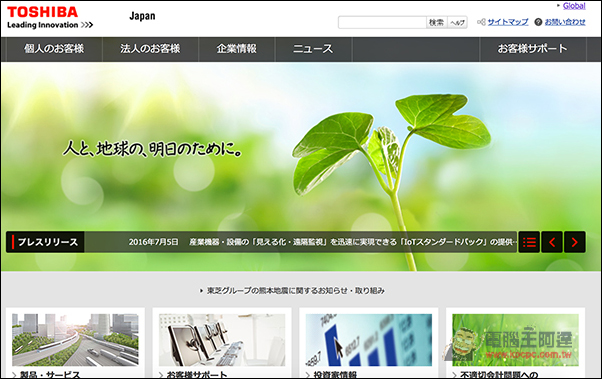Screen dimensions: 602x379
Task: Click the Japan region label
Action: [142, 16]
